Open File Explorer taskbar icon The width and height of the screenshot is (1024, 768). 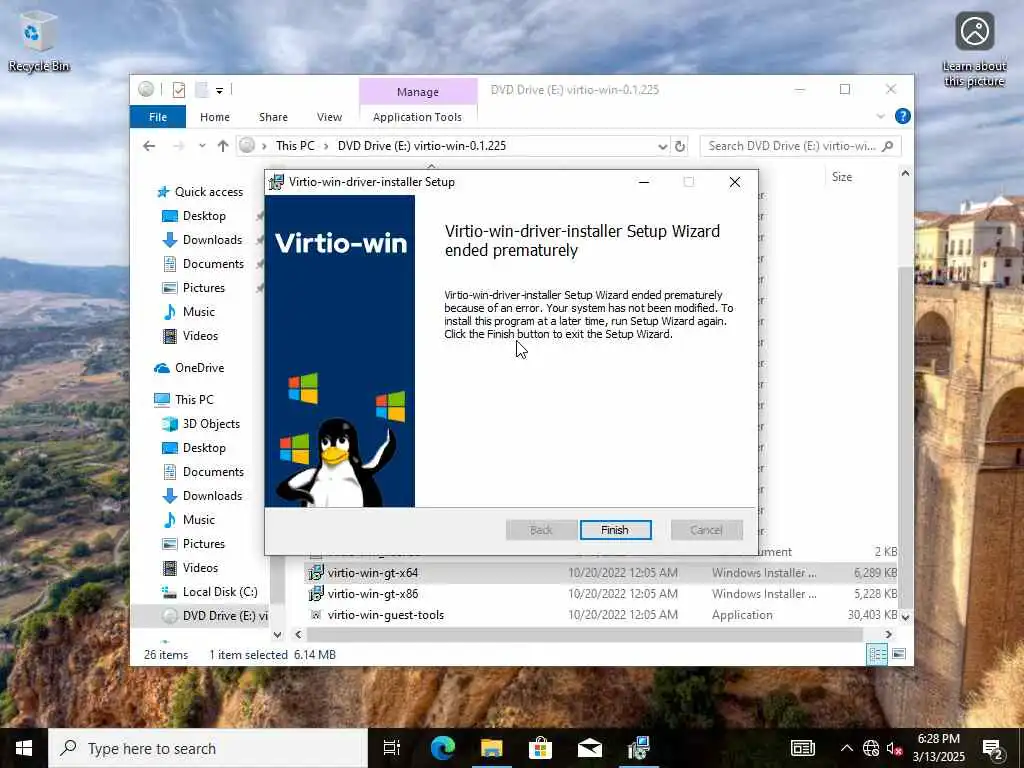click(492, 748)
